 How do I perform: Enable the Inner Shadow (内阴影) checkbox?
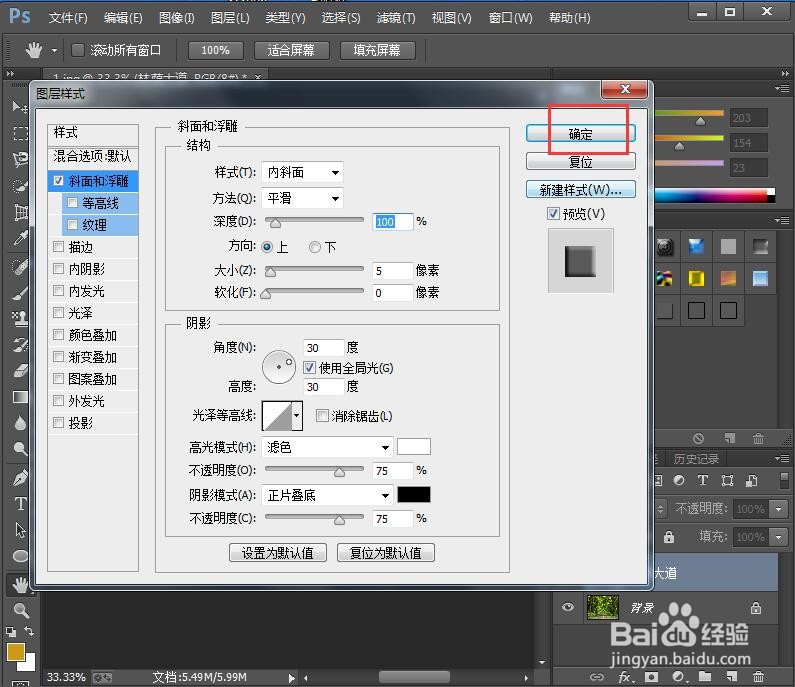(58, 269)
